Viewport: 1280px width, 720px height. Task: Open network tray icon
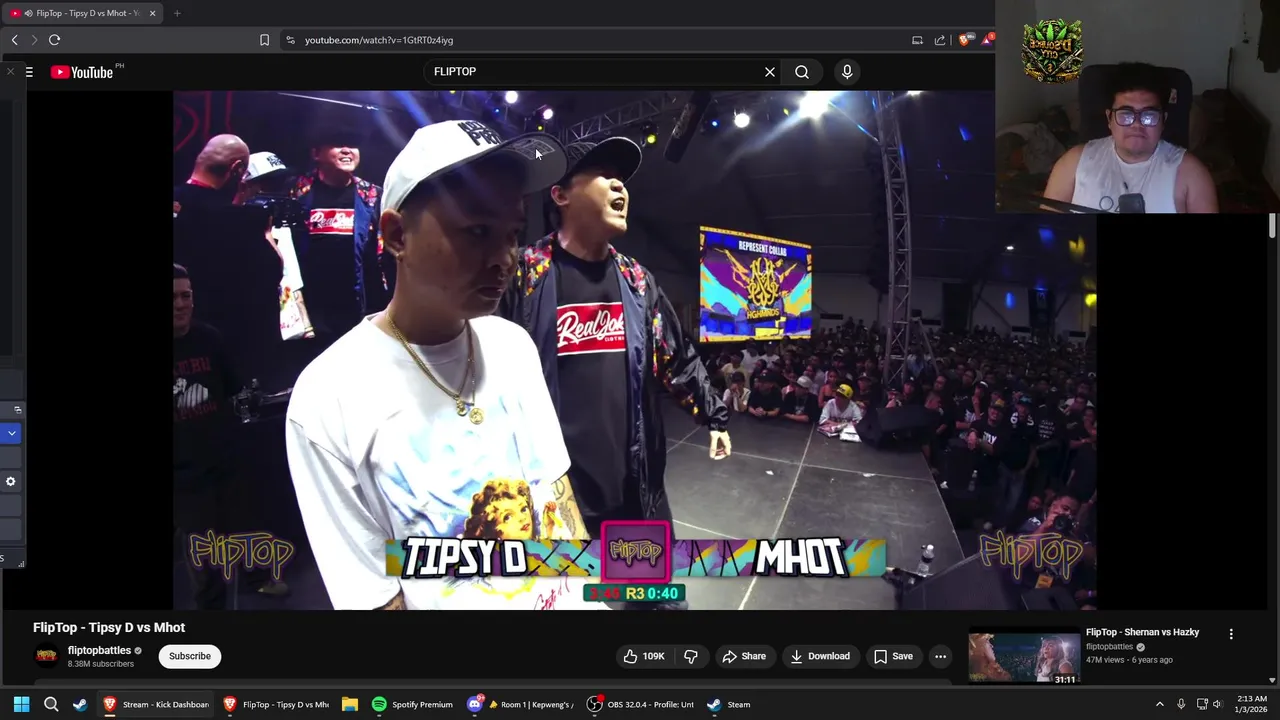[1202, 704]
